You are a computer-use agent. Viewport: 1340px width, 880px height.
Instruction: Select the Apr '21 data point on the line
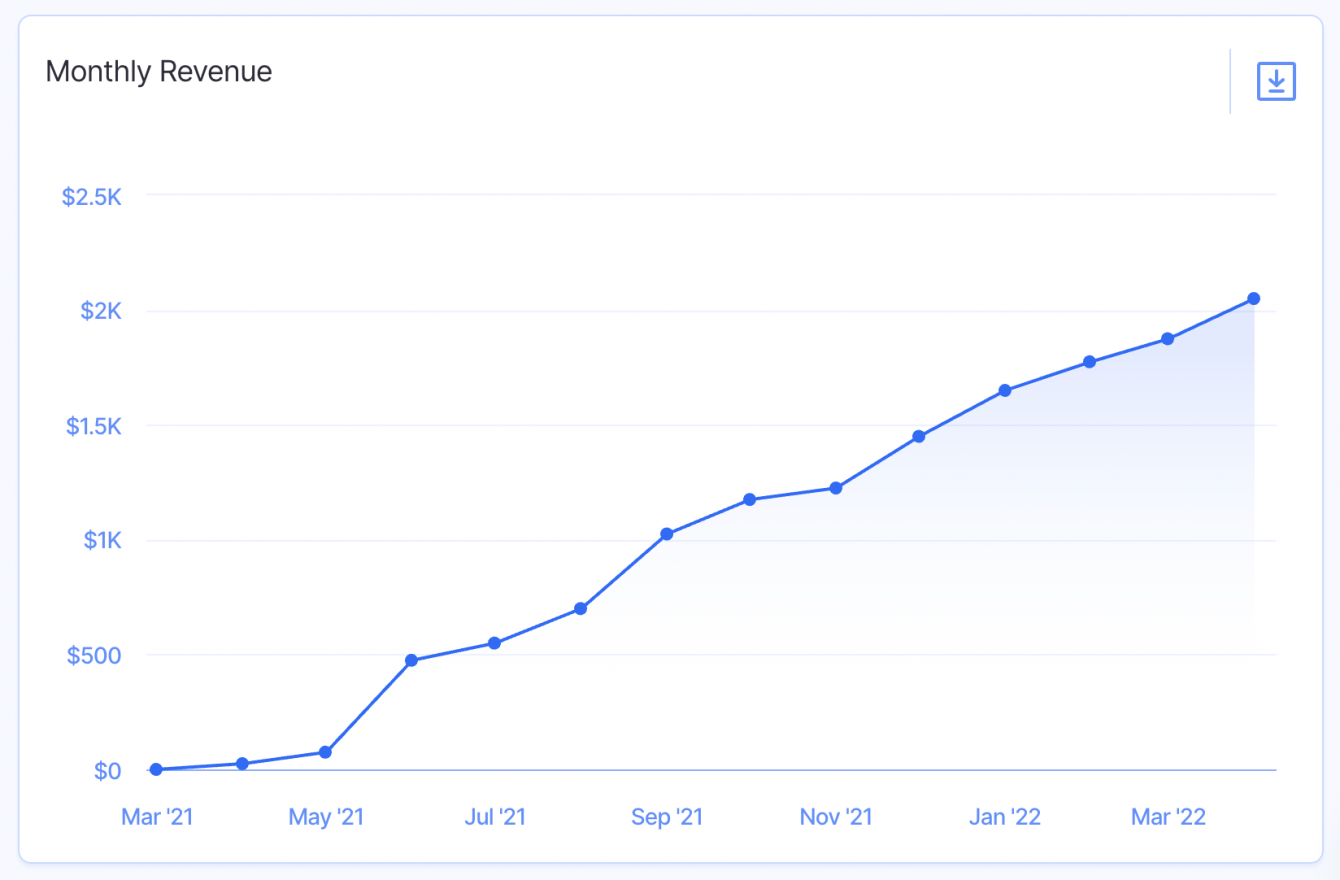point(242,763)
